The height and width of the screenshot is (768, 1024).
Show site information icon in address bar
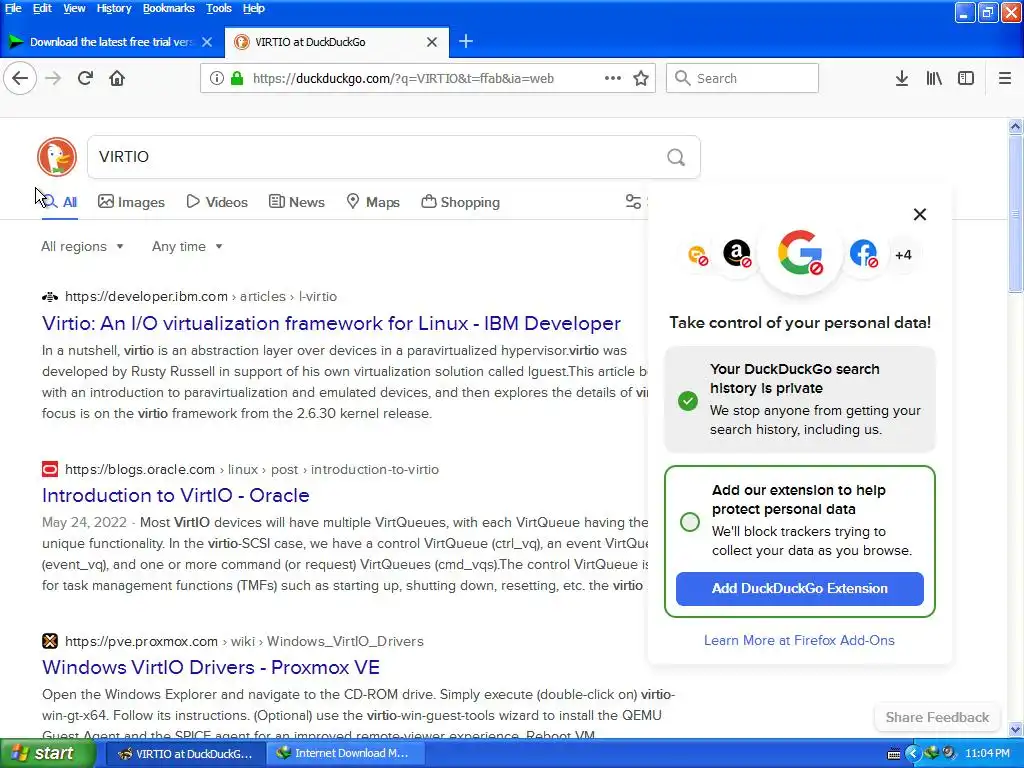(217, 78)
